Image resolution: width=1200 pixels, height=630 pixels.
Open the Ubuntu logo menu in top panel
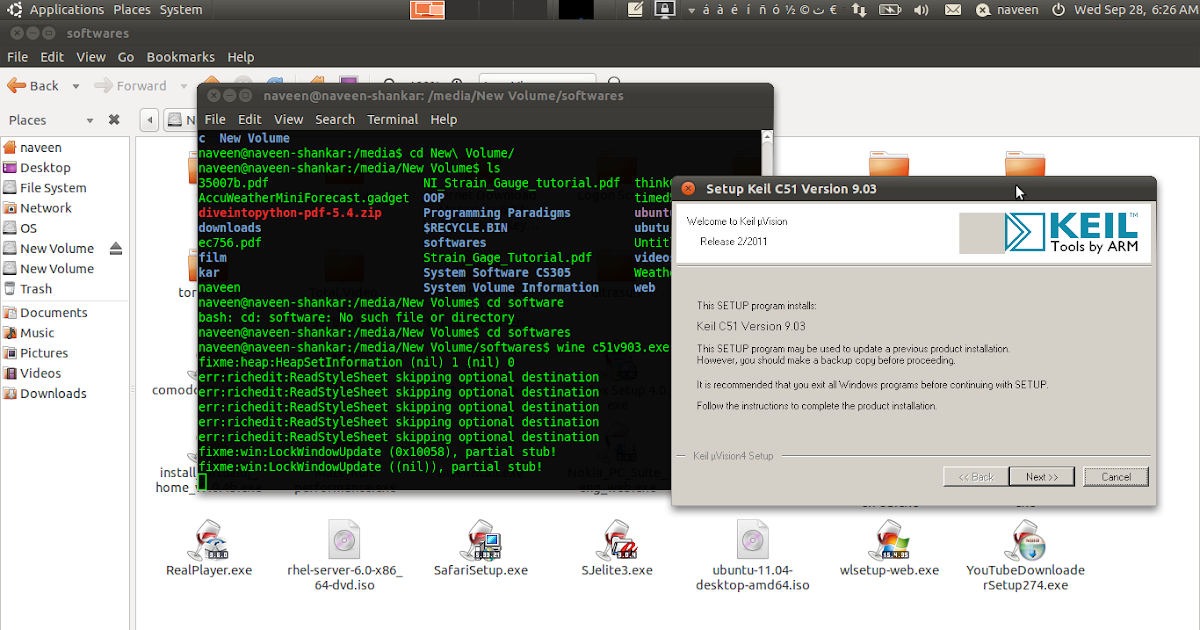point(15,10)
